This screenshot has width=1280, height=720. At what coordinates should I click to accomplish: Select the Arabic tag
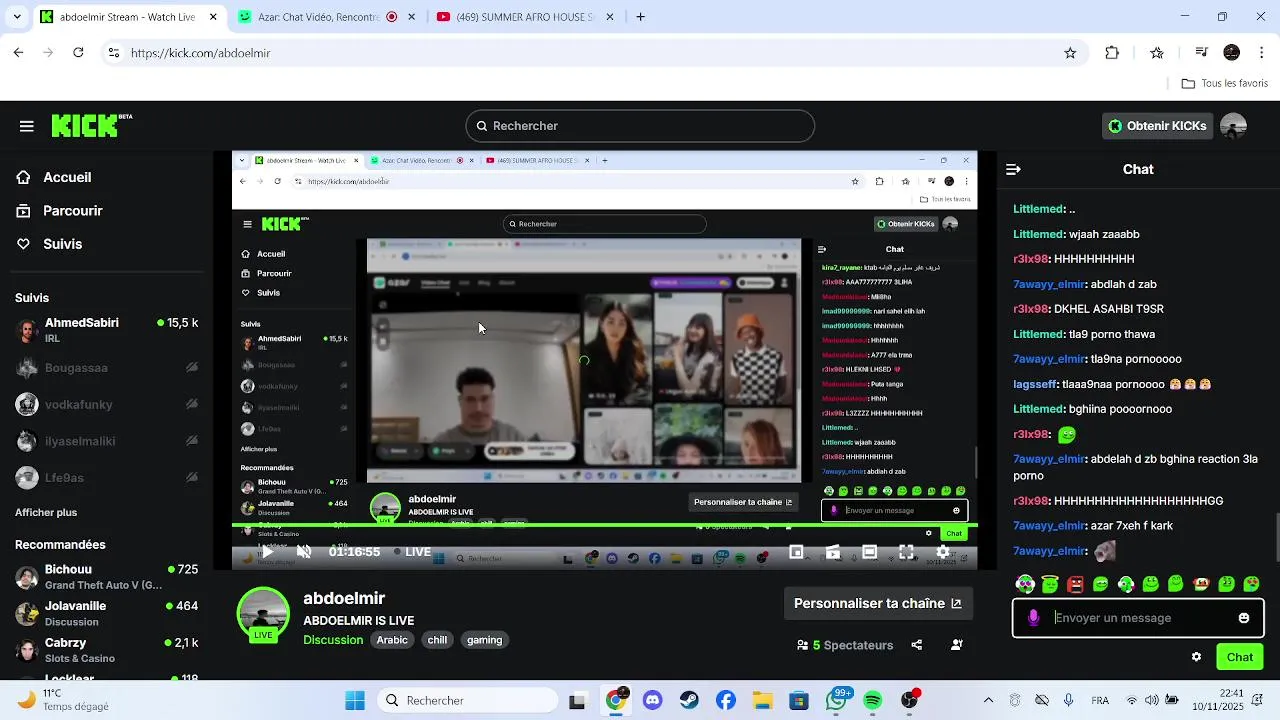[392, 640]
